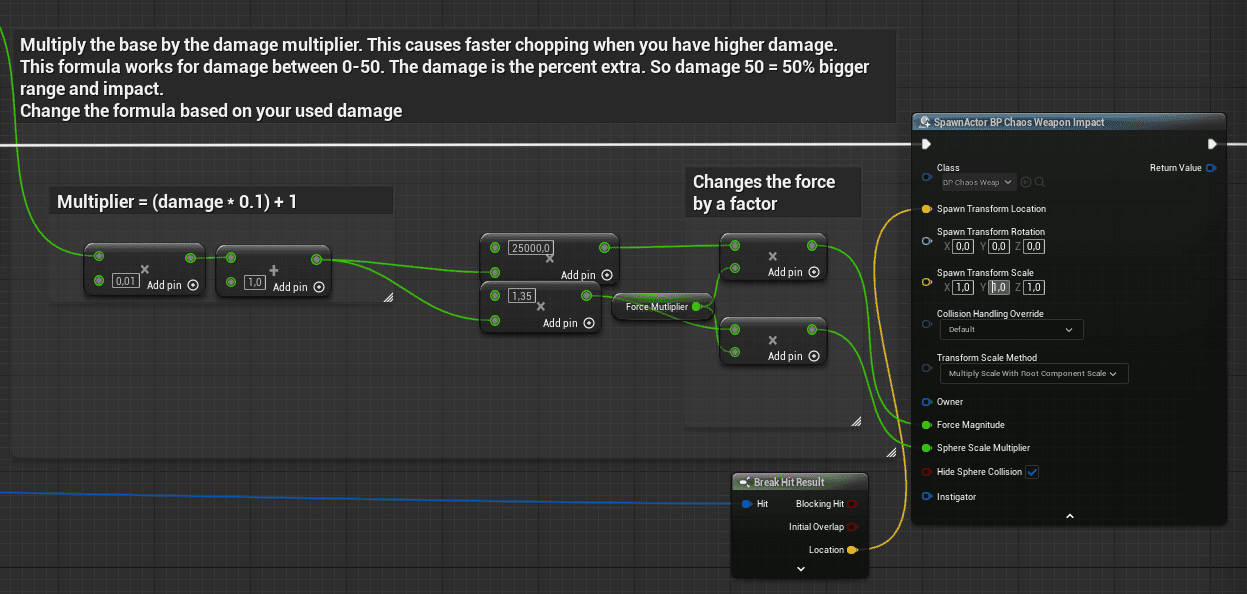
Task: Click the Blocking Hit output pin
Action: click(853, 504)
